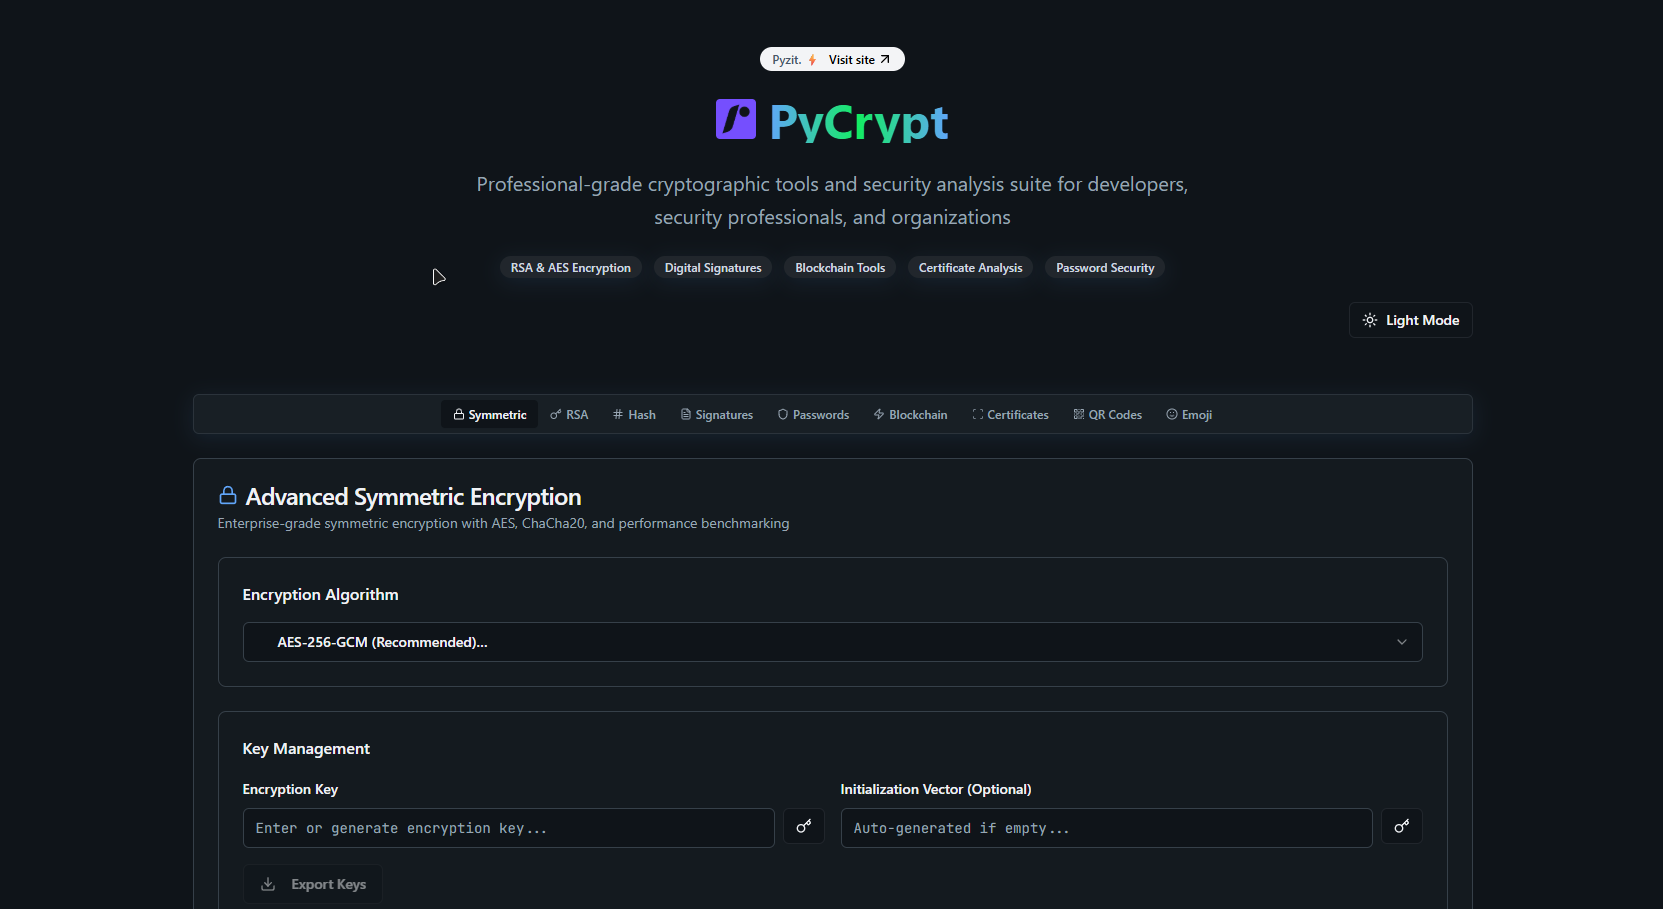Click the Pyzit. label in top badge
1663x909 pixels.
pos(787,60)
